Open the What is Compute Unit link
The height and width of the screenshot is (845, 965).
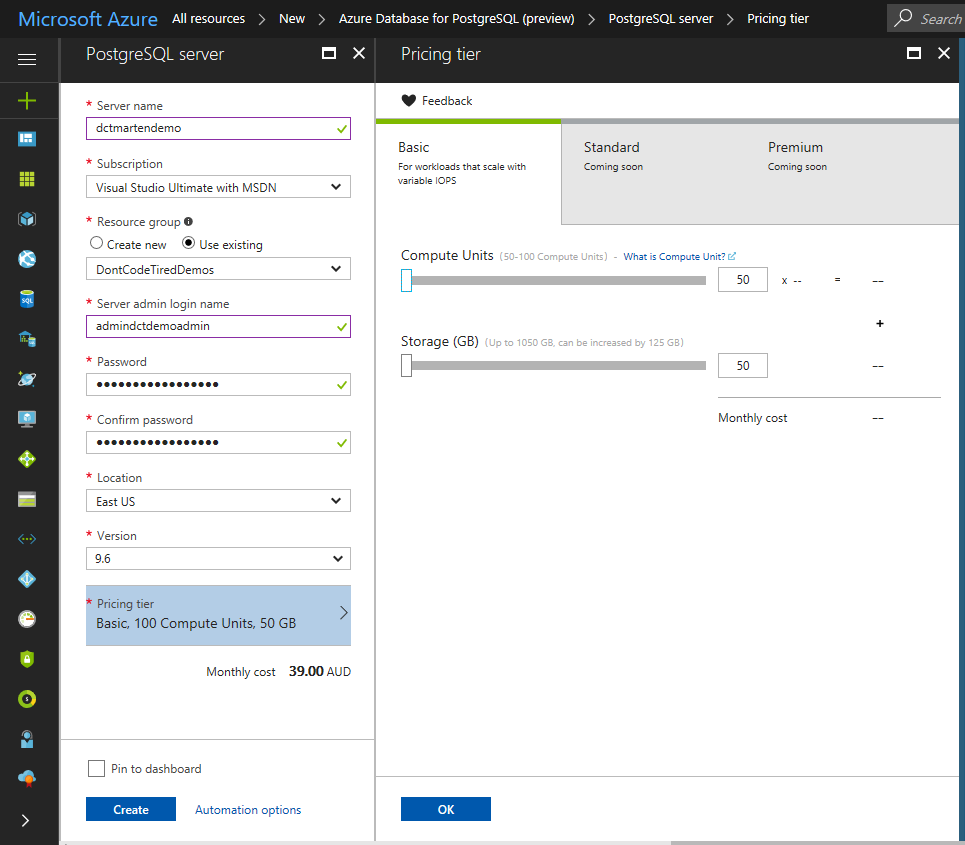(674, 256)
